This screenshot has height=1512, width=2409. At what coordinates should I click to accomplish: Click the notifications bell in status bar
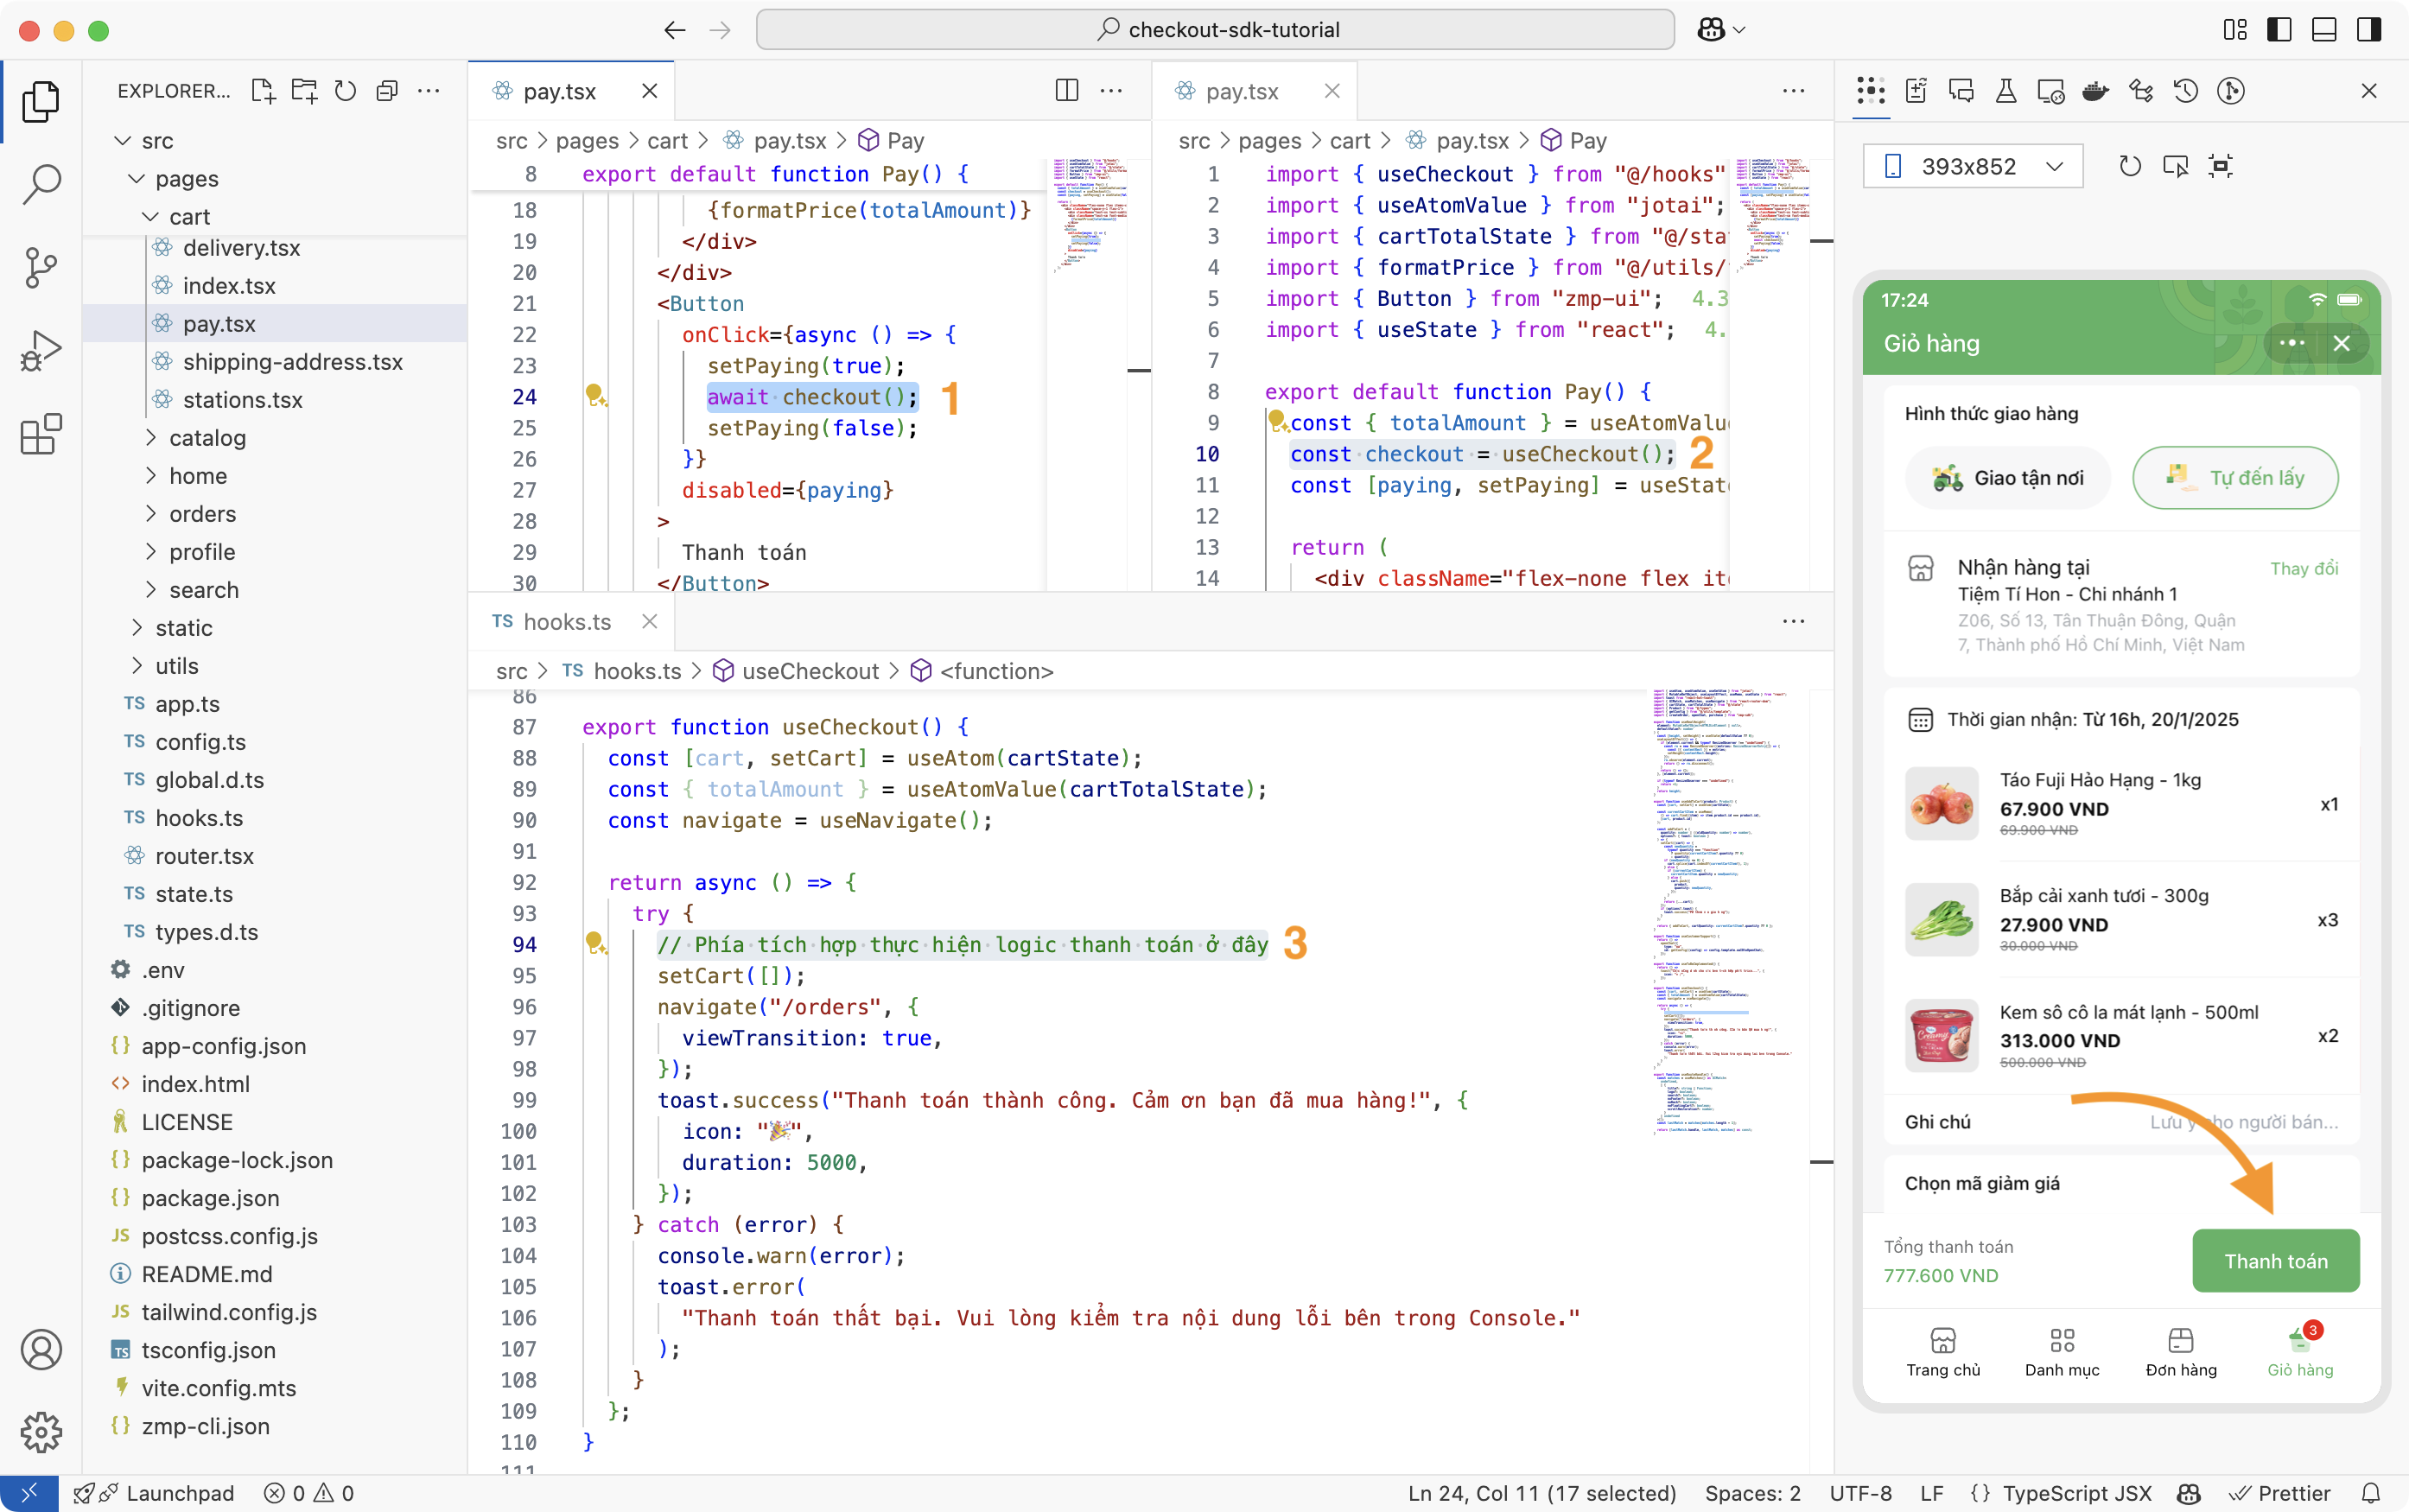pos(2371,1493)
